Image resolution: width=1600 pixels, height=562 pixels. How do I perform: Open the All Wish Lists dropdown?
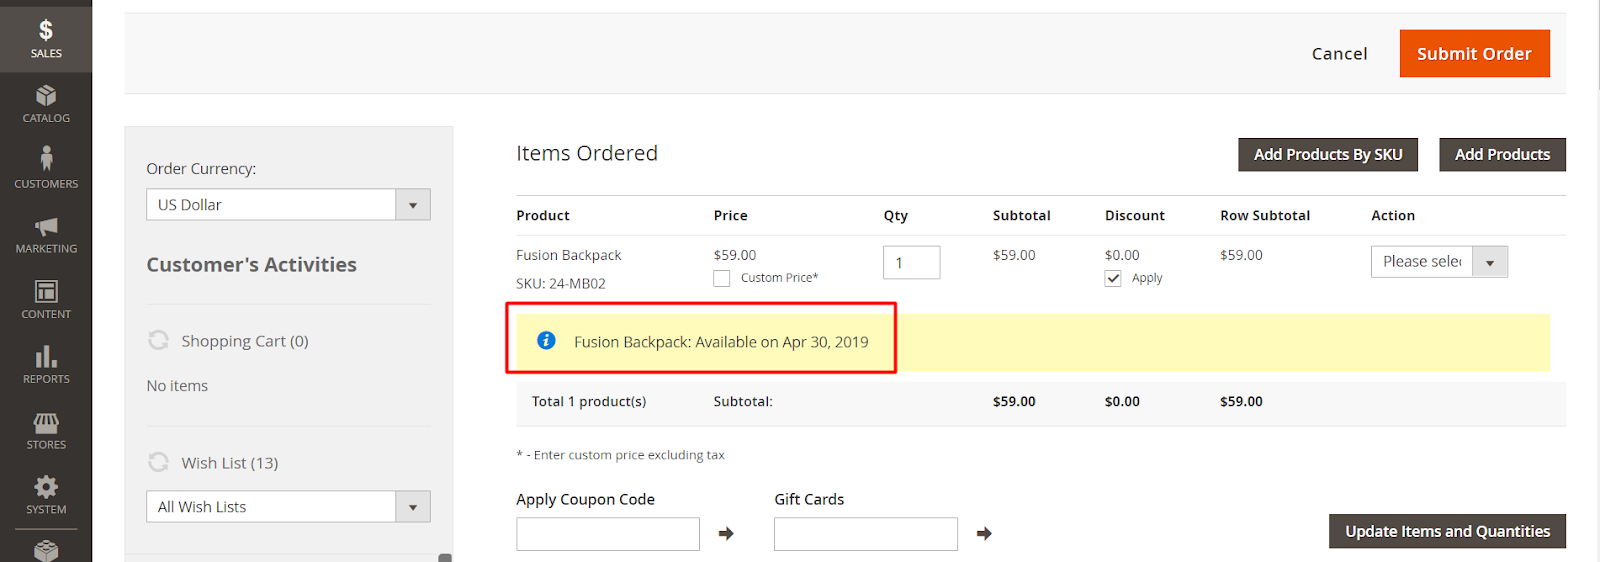click(288, 507)
